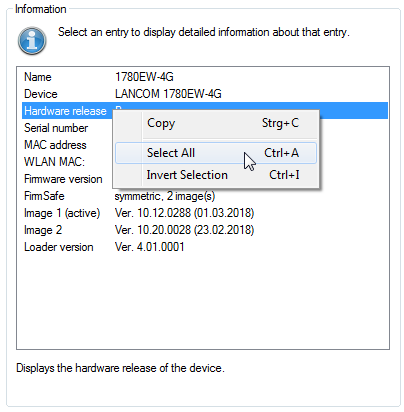Click the blue information icon
Image resolution: width=404 pixels, height=412 pixels.
coord(32,41)
